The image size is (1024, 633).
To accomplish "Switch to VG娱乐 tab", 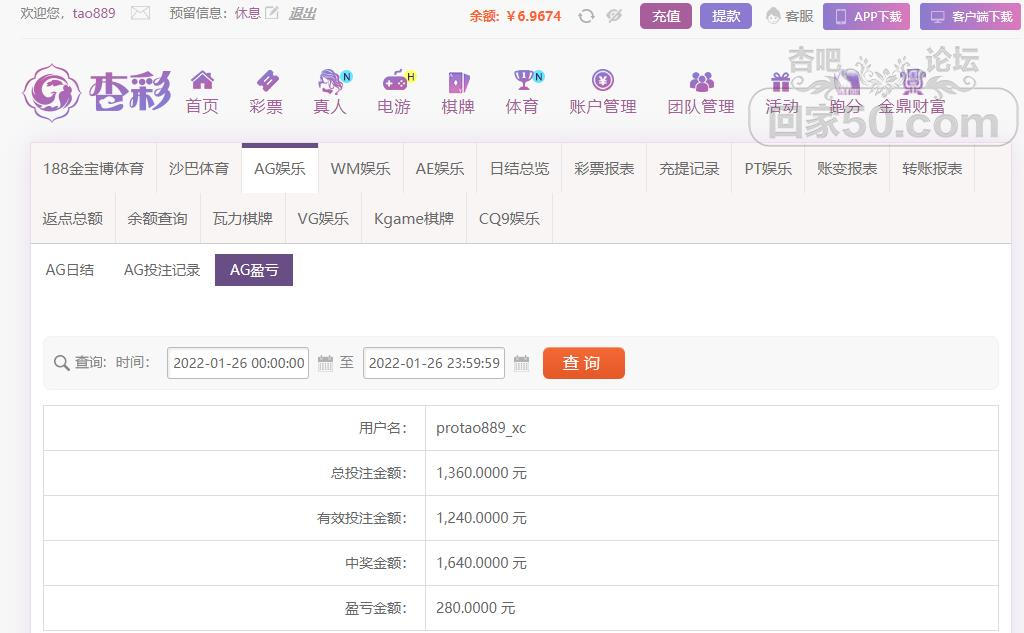I will click(323, 218).
